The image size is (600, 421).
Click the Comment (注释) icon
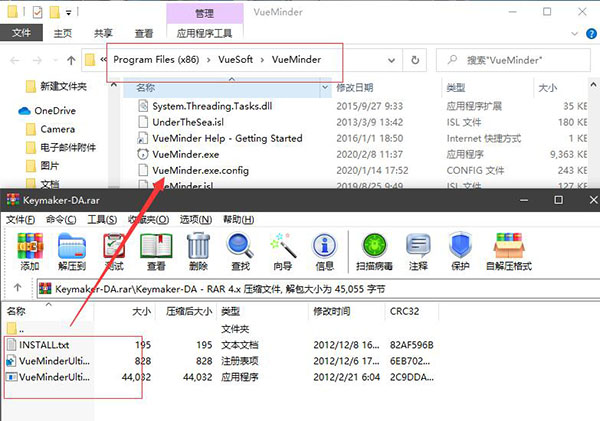pos(418,246)
